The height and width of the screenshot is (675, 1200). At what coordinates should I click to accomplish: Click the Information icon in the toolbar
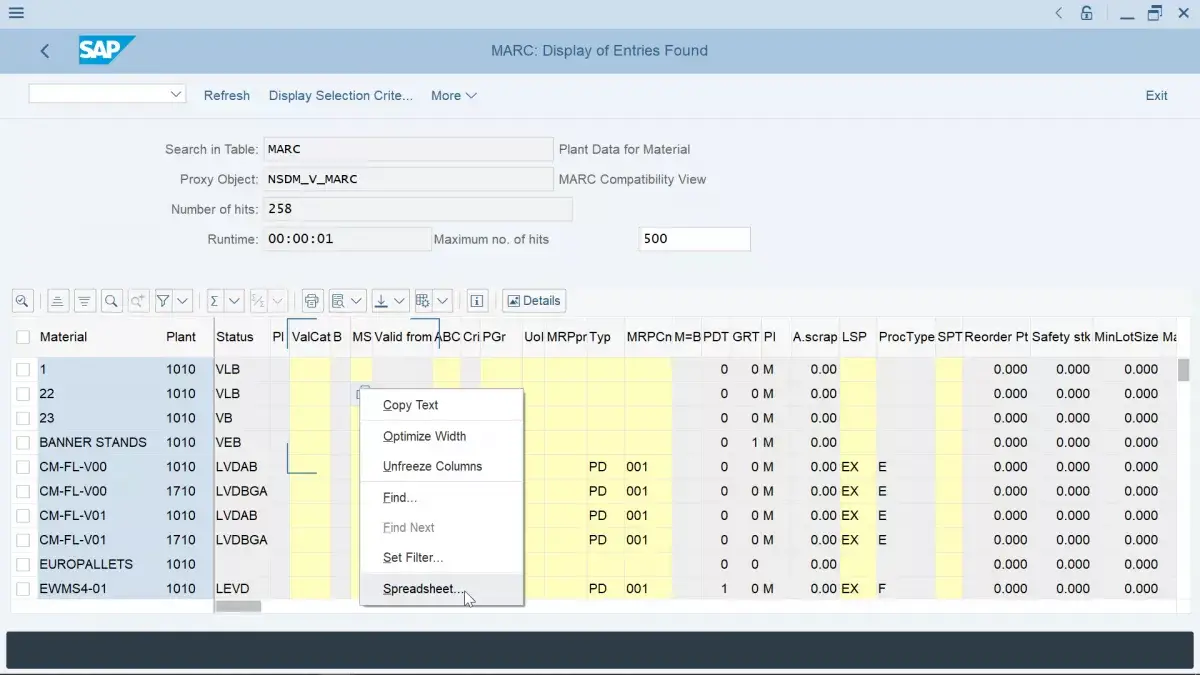tap(477, 300)
